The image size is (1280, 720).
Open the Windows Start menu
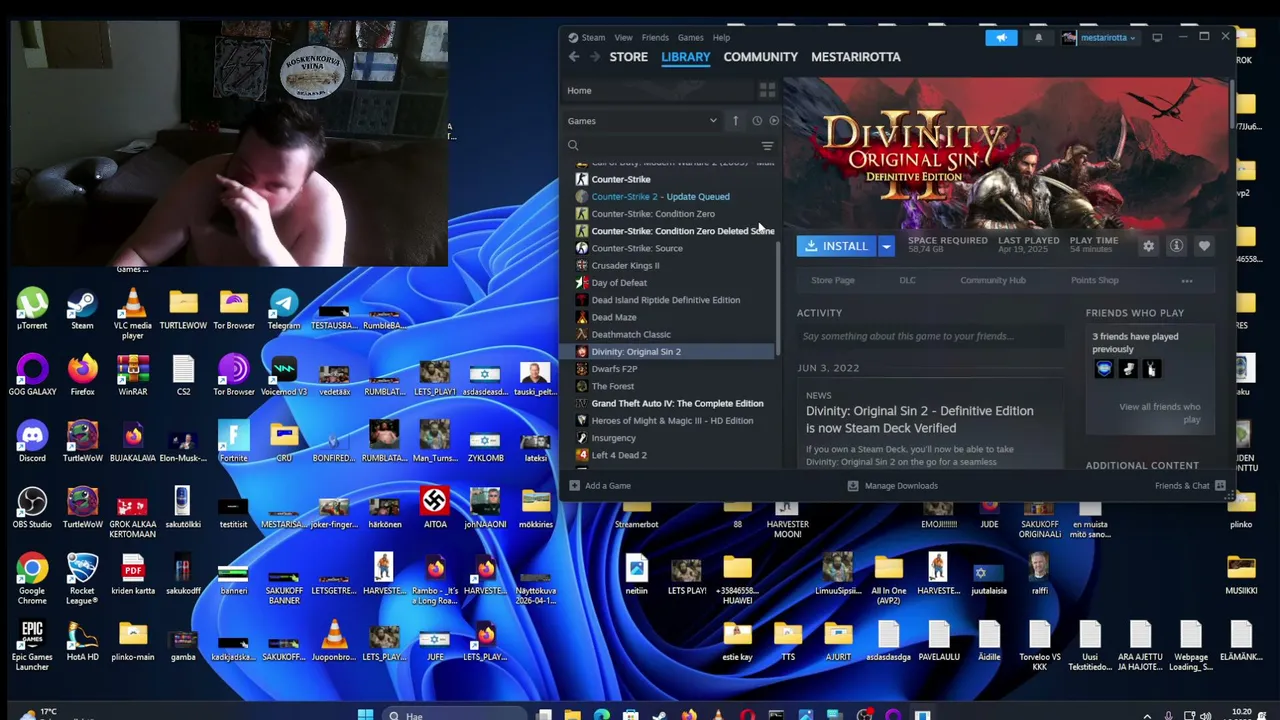365,715
